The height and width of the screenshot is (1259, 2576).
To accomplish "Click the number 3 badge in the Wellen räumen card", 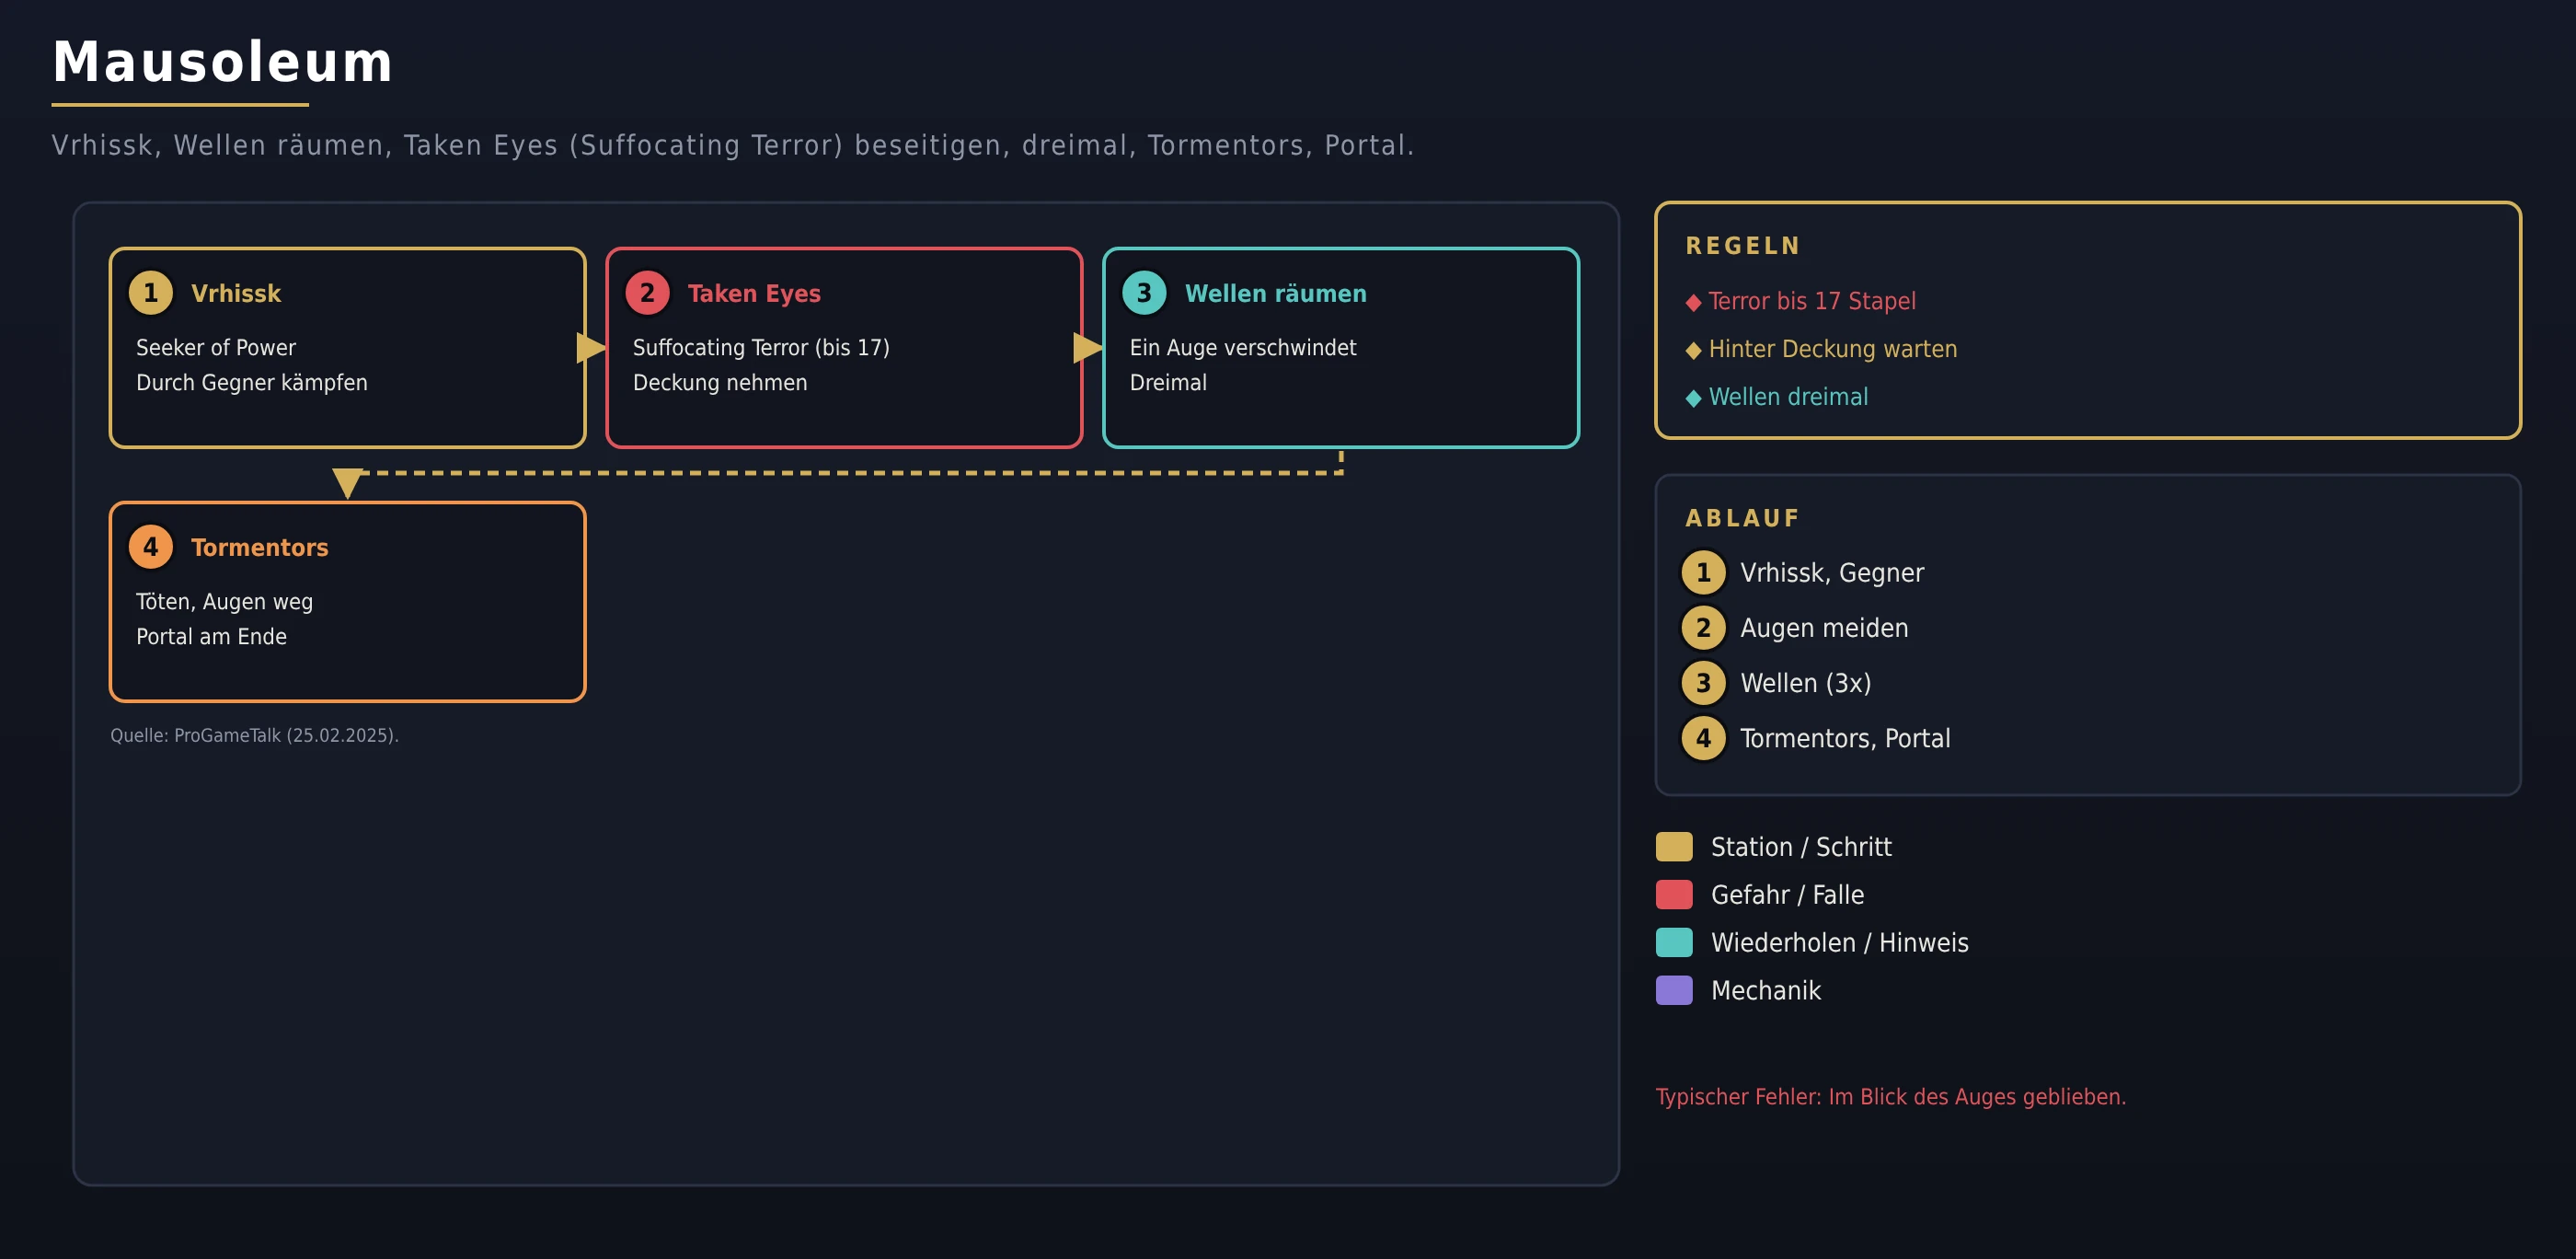I will [x=1145, y=293].
